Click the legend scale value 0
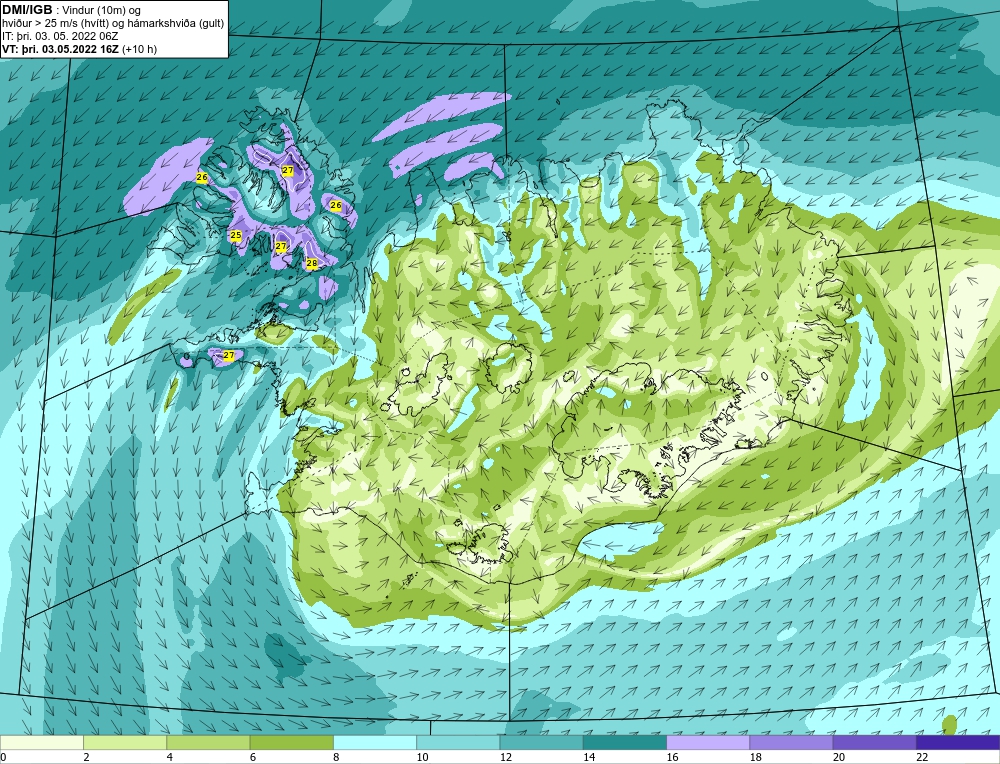Image resolution: width=1000 pixels, height=764 pixels. [x=3, y=757]
